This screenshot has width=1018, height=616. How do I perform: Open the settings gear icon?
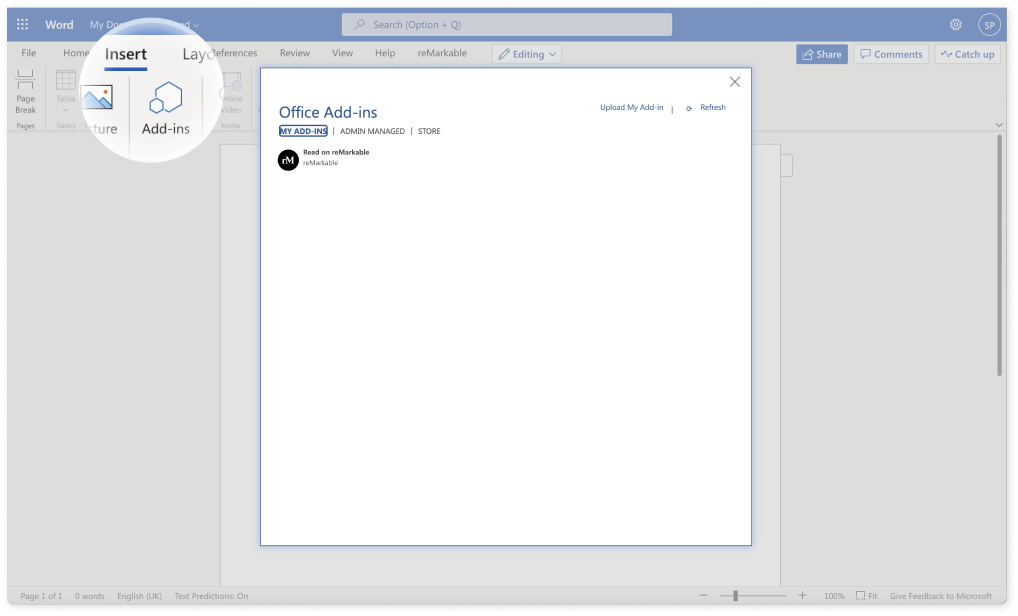[x=956, y=25]
